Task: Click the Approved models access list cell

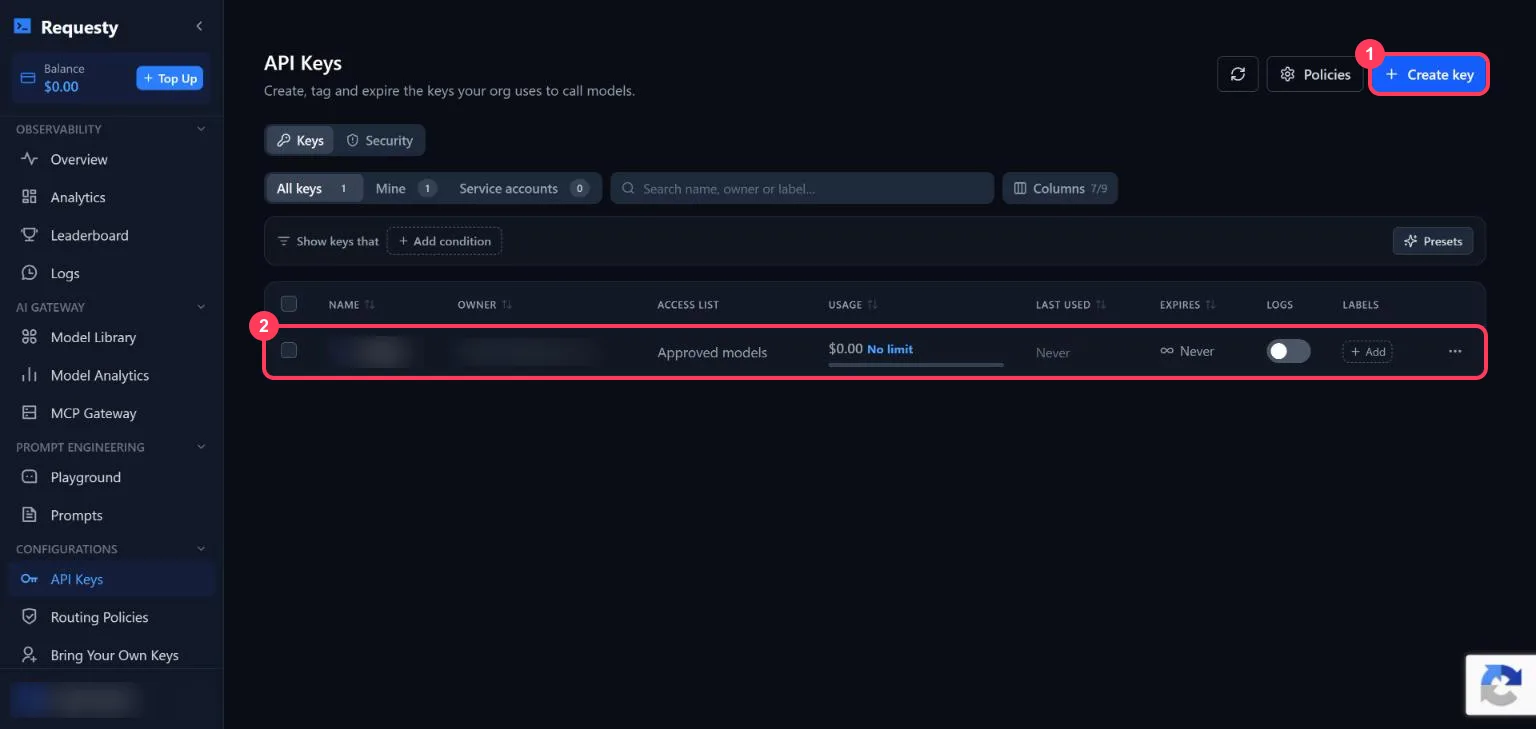Action: [712, 352]
